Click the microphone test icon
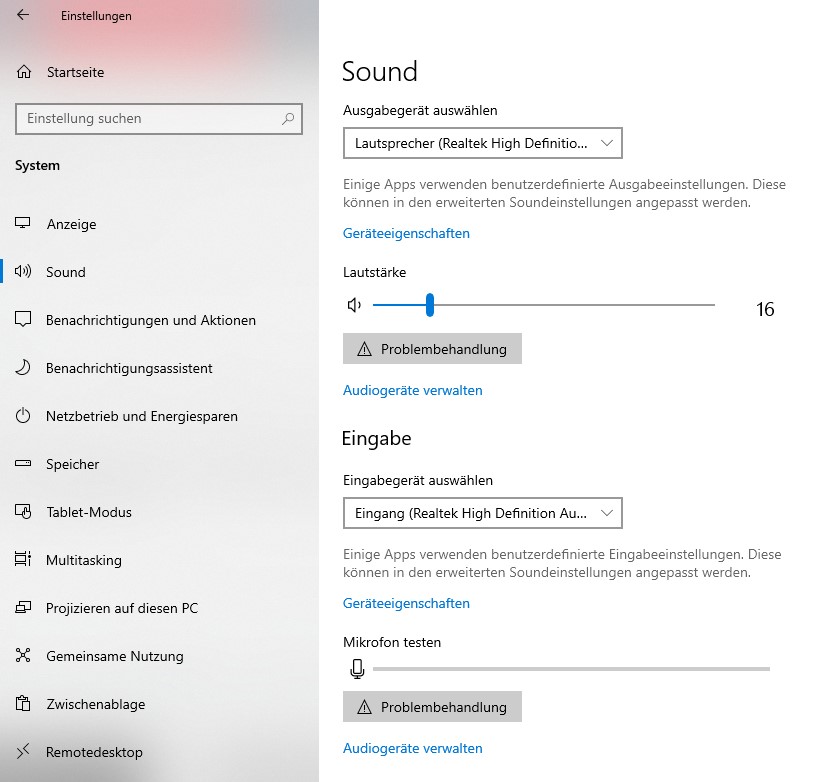Image resolution: width=823 pixels, height=782 pixels. pos(357,669)
